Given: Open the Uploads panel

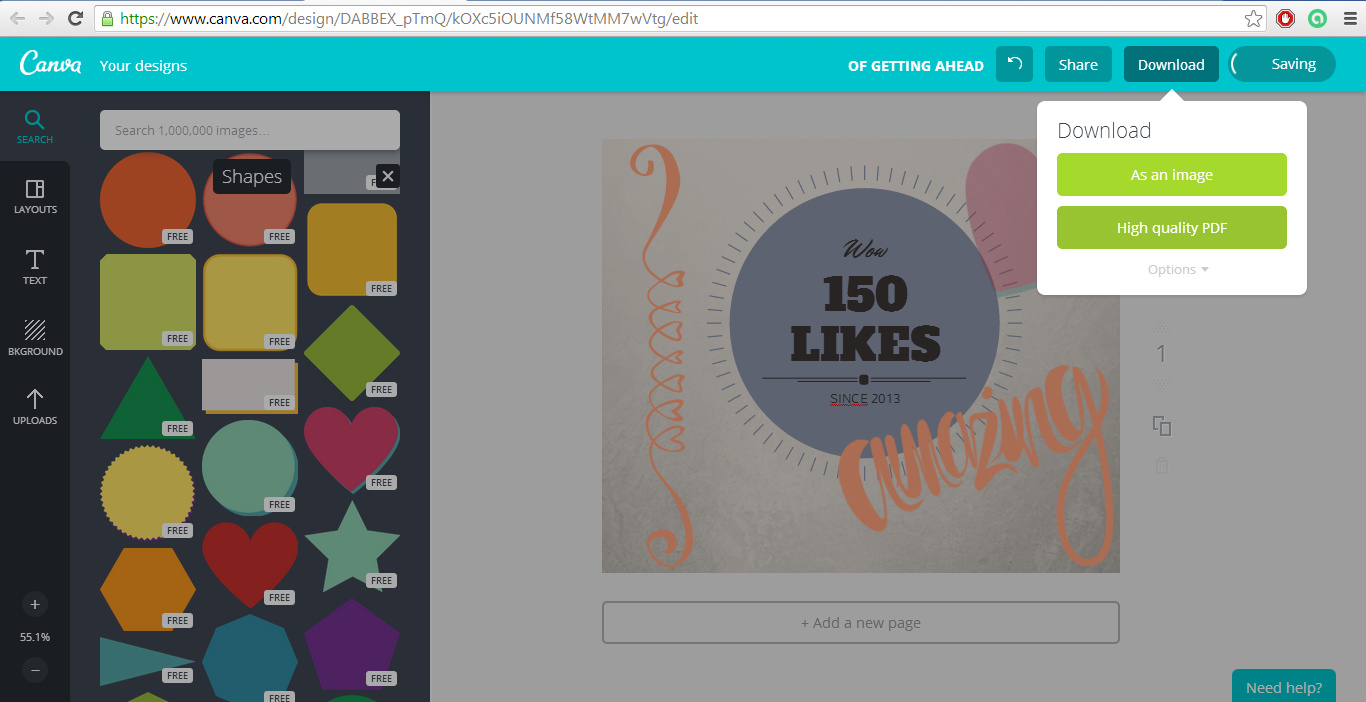Looking at the screenshot, I should click(34, 407).
